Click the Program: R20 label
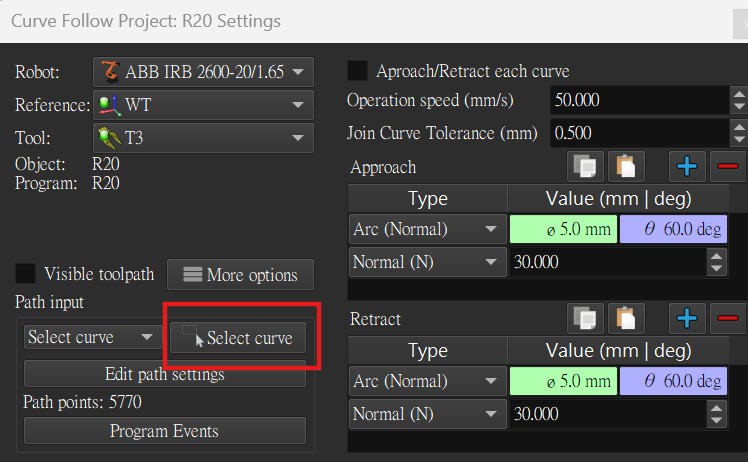Viewport: 748px width, 462px height. [67, 183]
